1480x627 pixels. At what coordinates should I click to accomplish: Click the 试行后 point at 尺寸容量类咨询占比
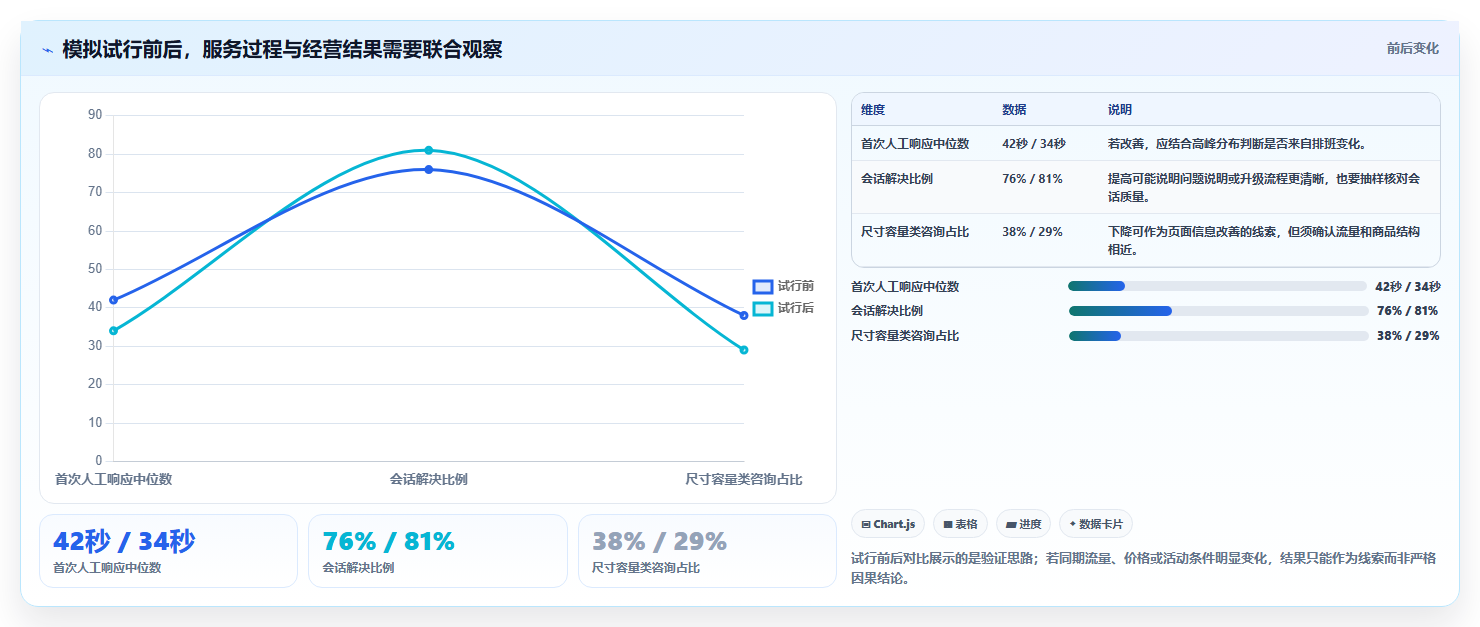point(744,350)
